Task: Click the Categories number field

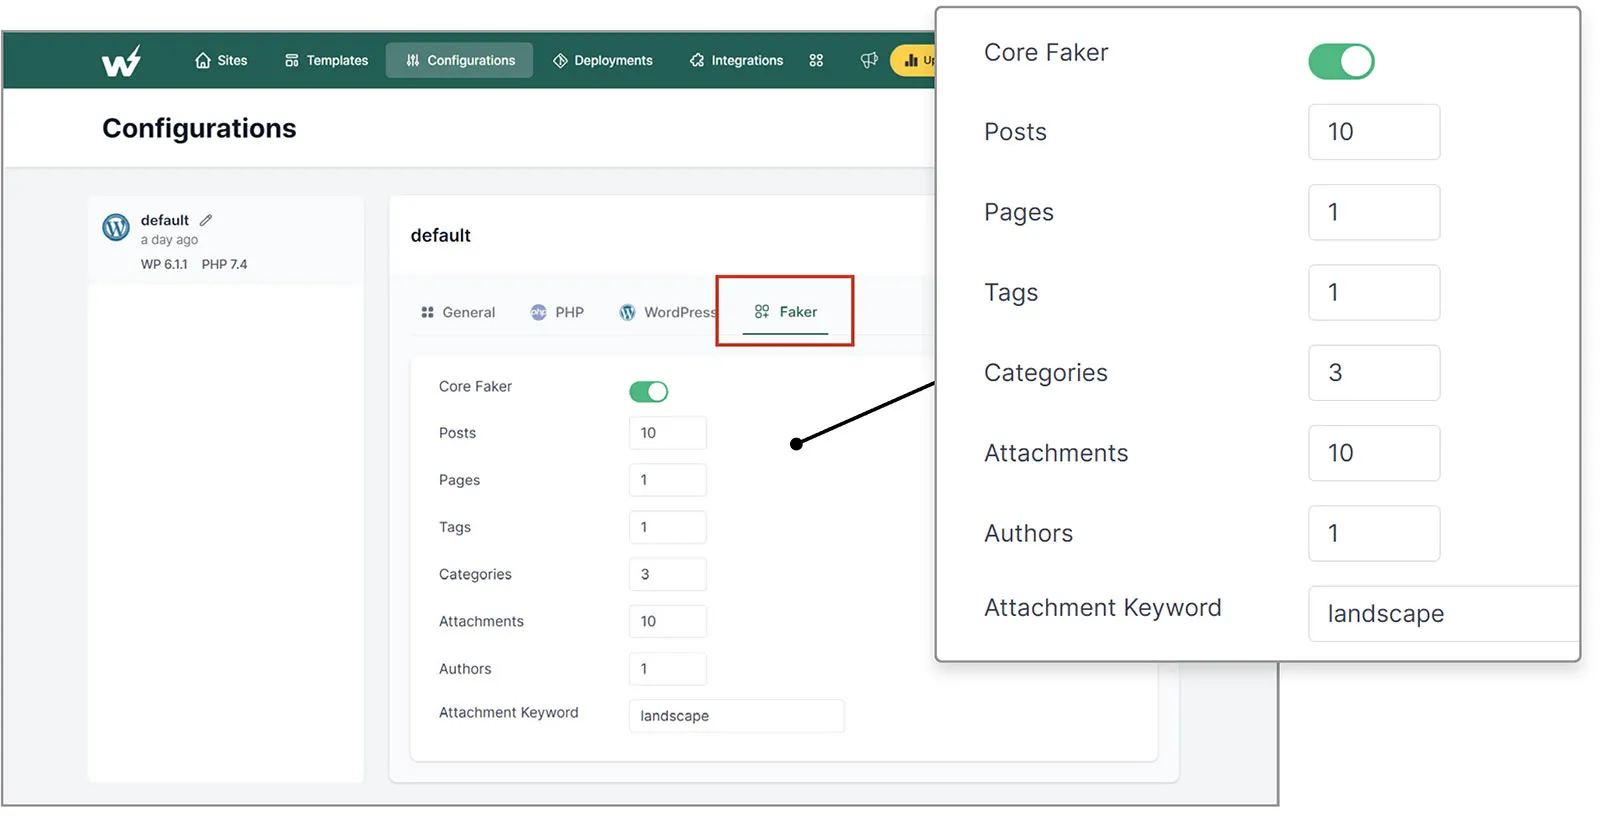Action: [x=667, y=575]
